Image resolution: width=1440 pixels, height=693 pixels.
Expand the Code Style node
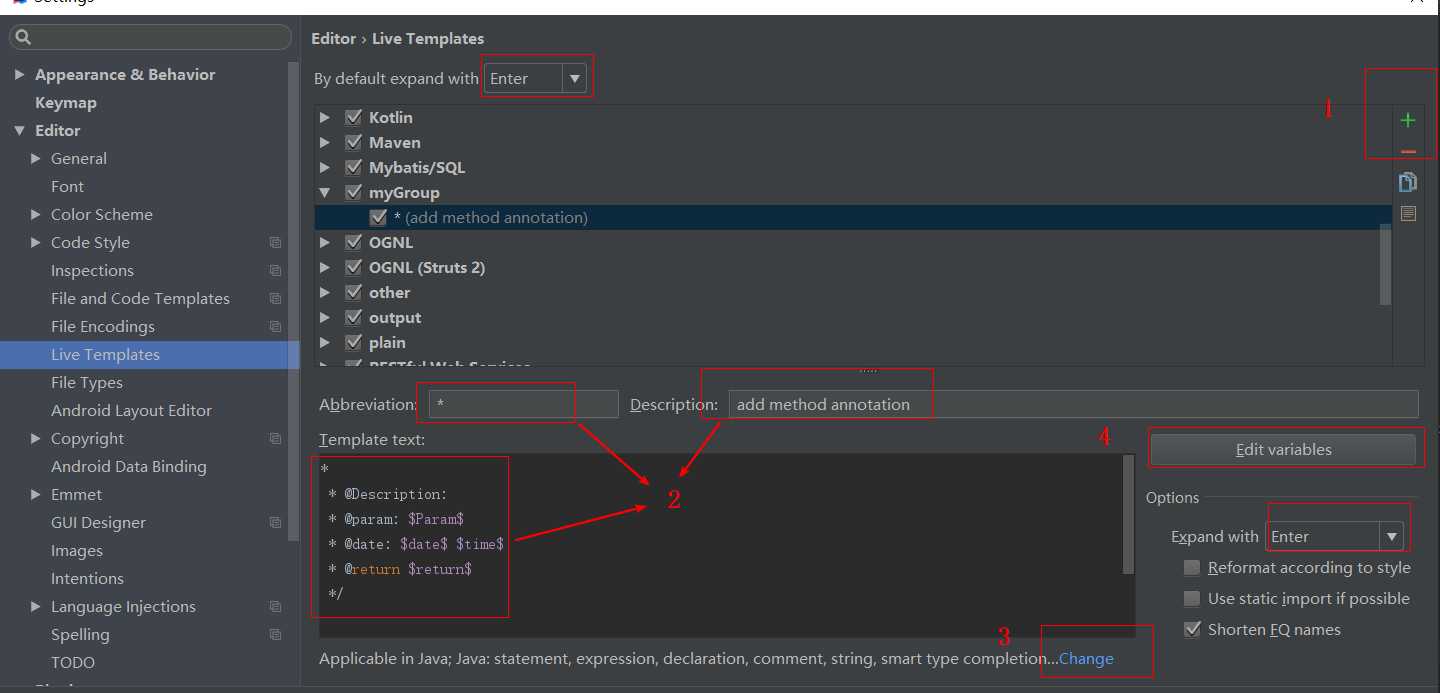click(x=36, y=243)
